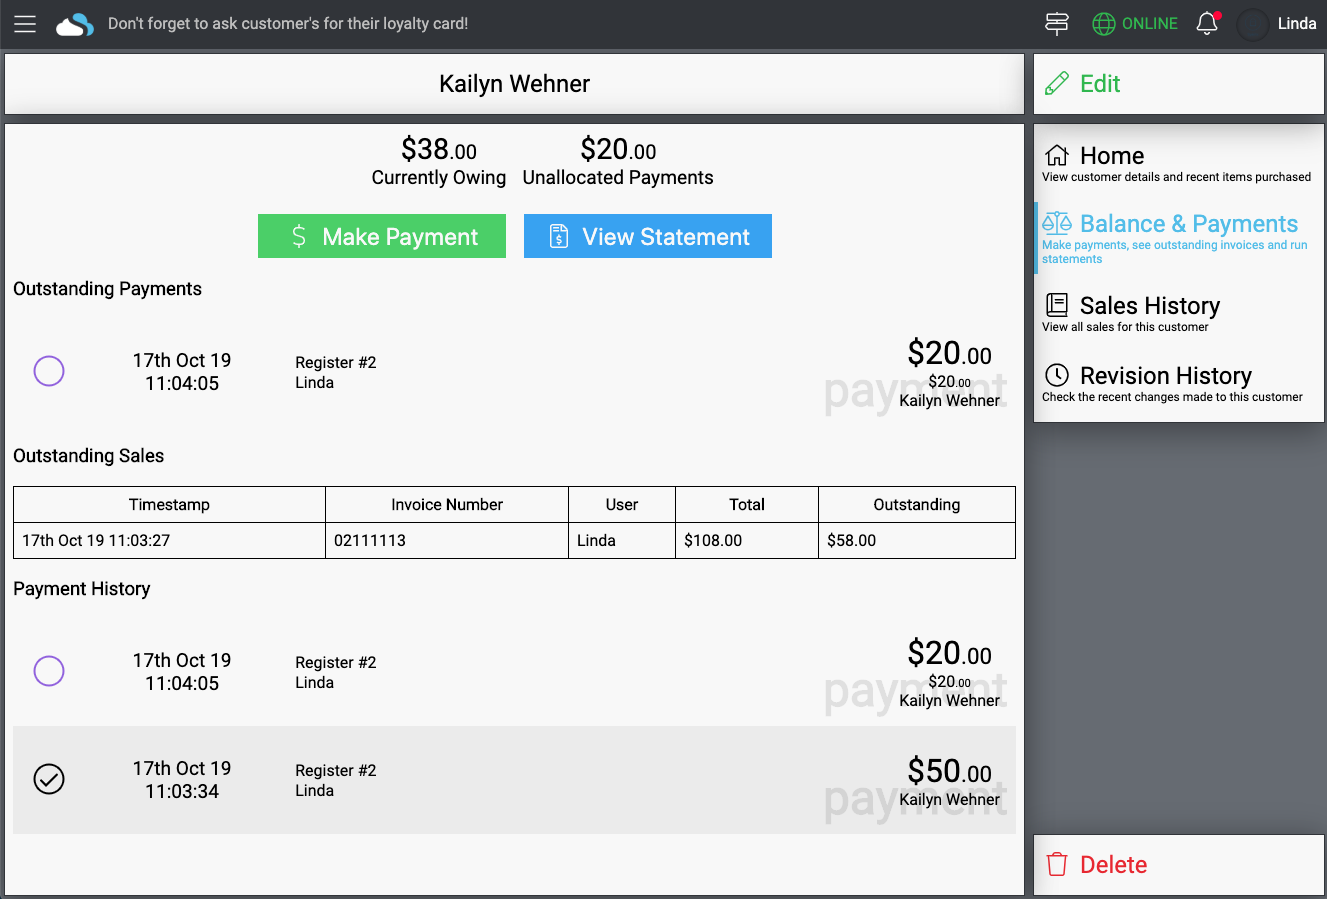Click the ONLINE globe status icon
Viewport: 1327px width, 899px height.
pyautogui.click(x=1104, y=24)
